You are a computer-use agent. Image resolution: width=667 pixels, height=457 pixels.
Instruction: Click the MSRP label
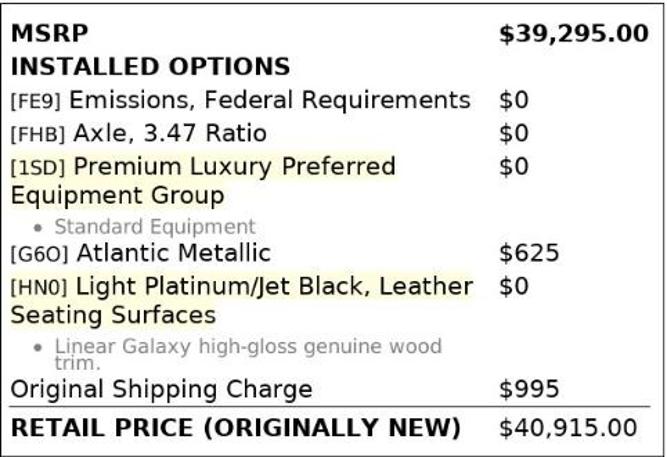(x=50, y=34)
